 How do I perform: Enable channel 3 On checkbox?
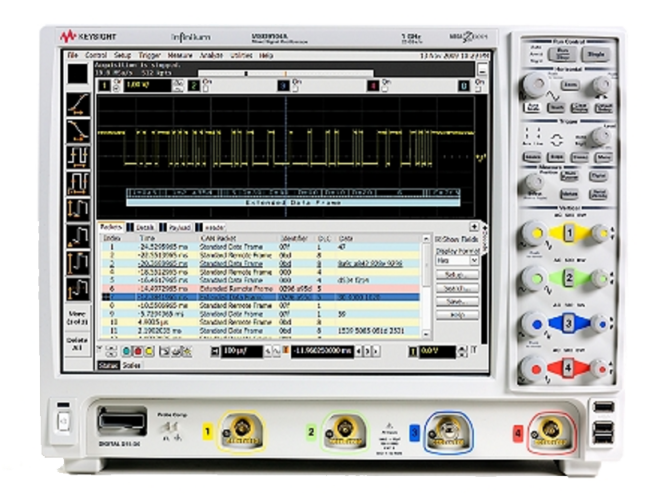tap(296, 89)
